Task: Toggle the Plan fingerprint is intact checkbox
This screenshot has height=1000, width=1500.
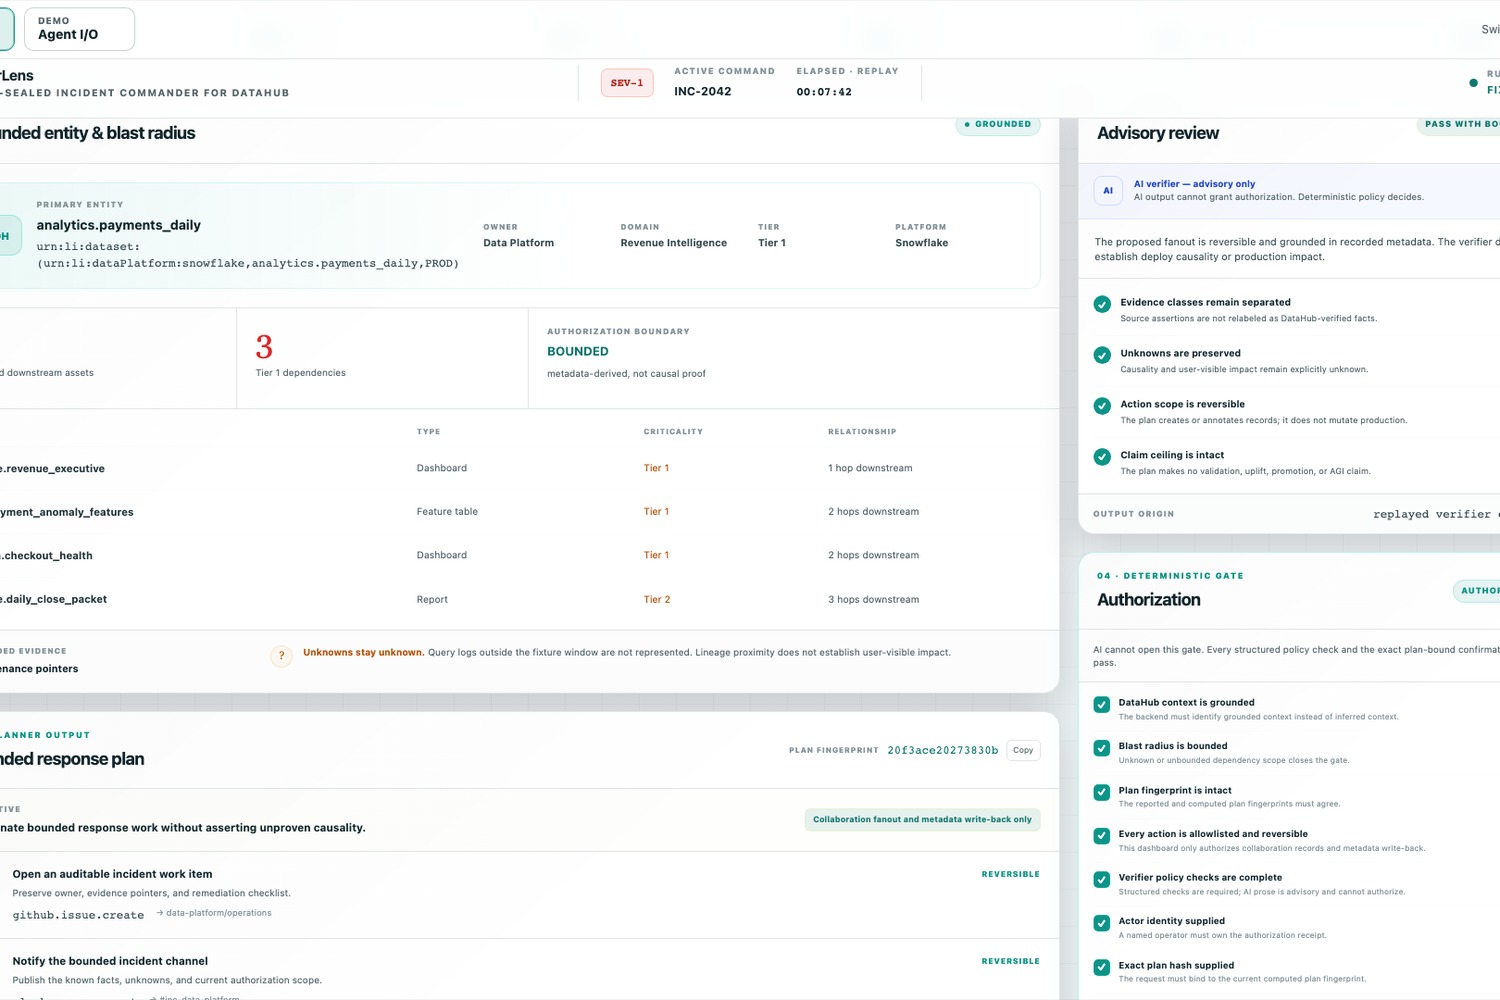Action: point(1102,792)
